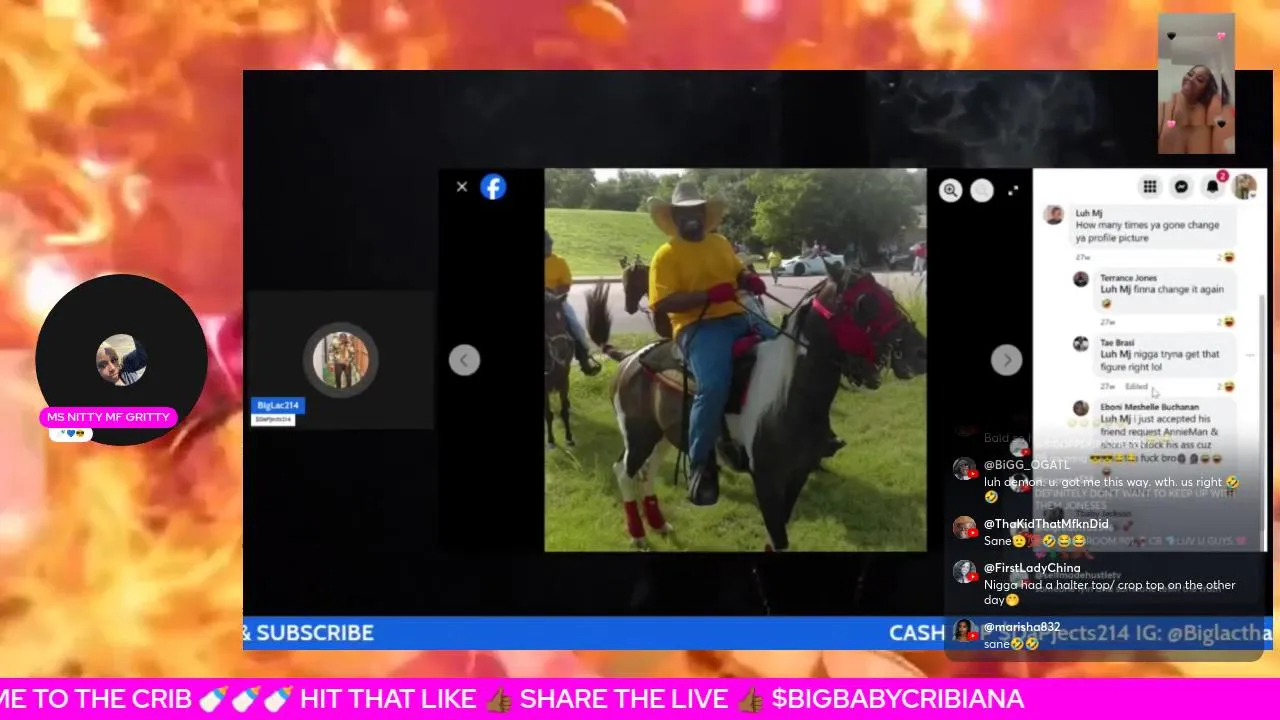Viewport: 1280px width, 720px height.
Task: Click the '& SUBSCRIBE' banner text
Action: [309, 633]
